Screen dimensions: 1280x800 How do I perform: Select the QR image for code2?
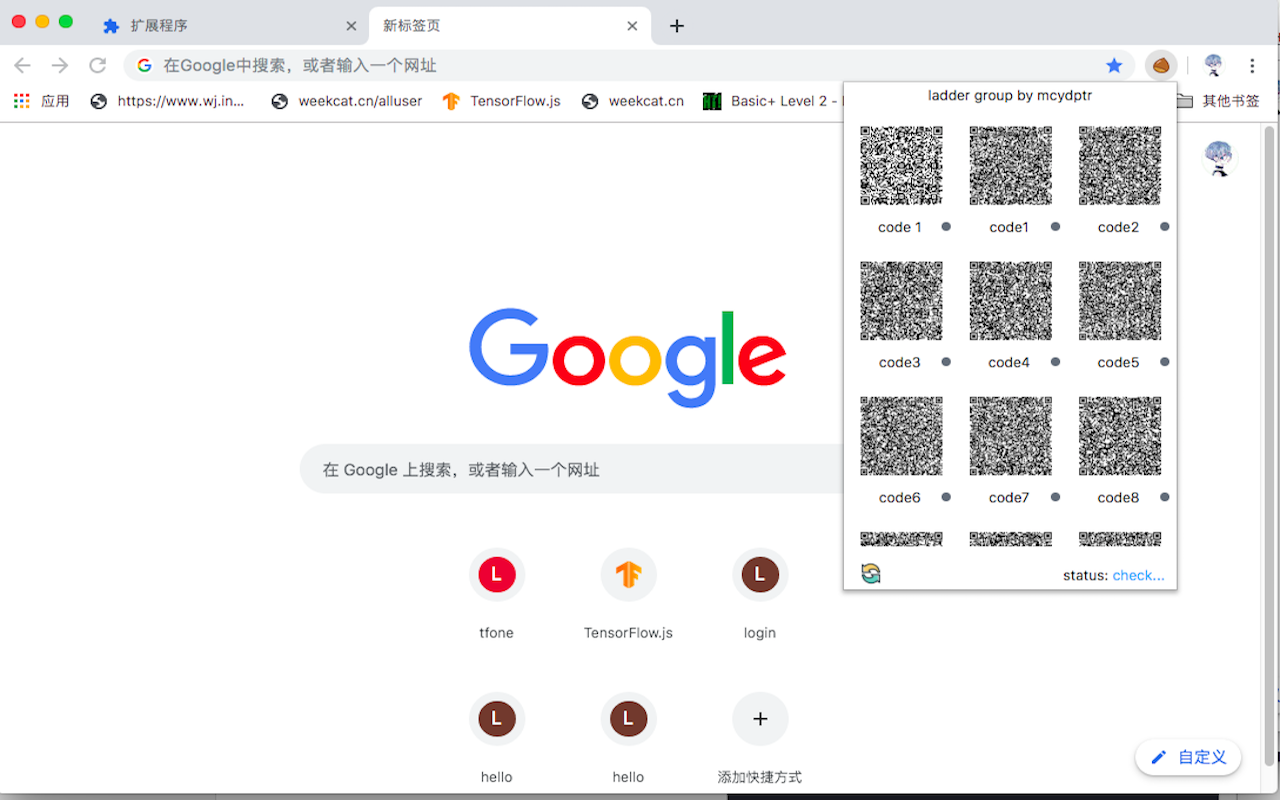click(1120, 165)
